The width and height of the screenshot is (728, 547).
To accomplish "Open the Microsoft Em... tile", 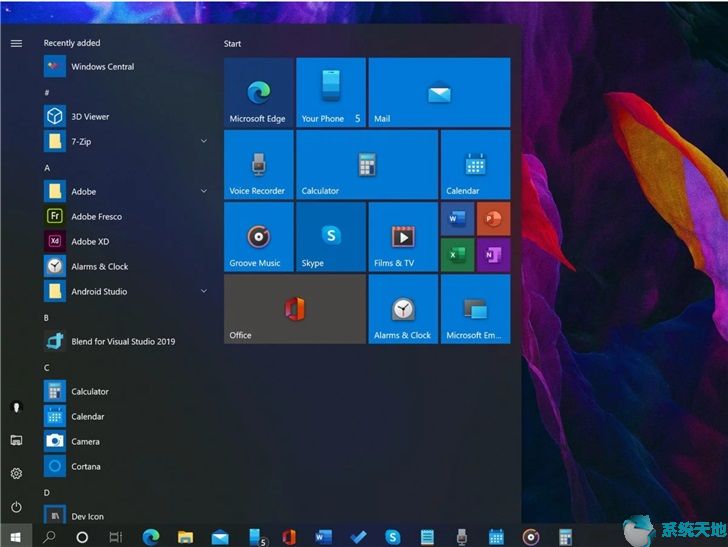I will click(x=475, y=309).
